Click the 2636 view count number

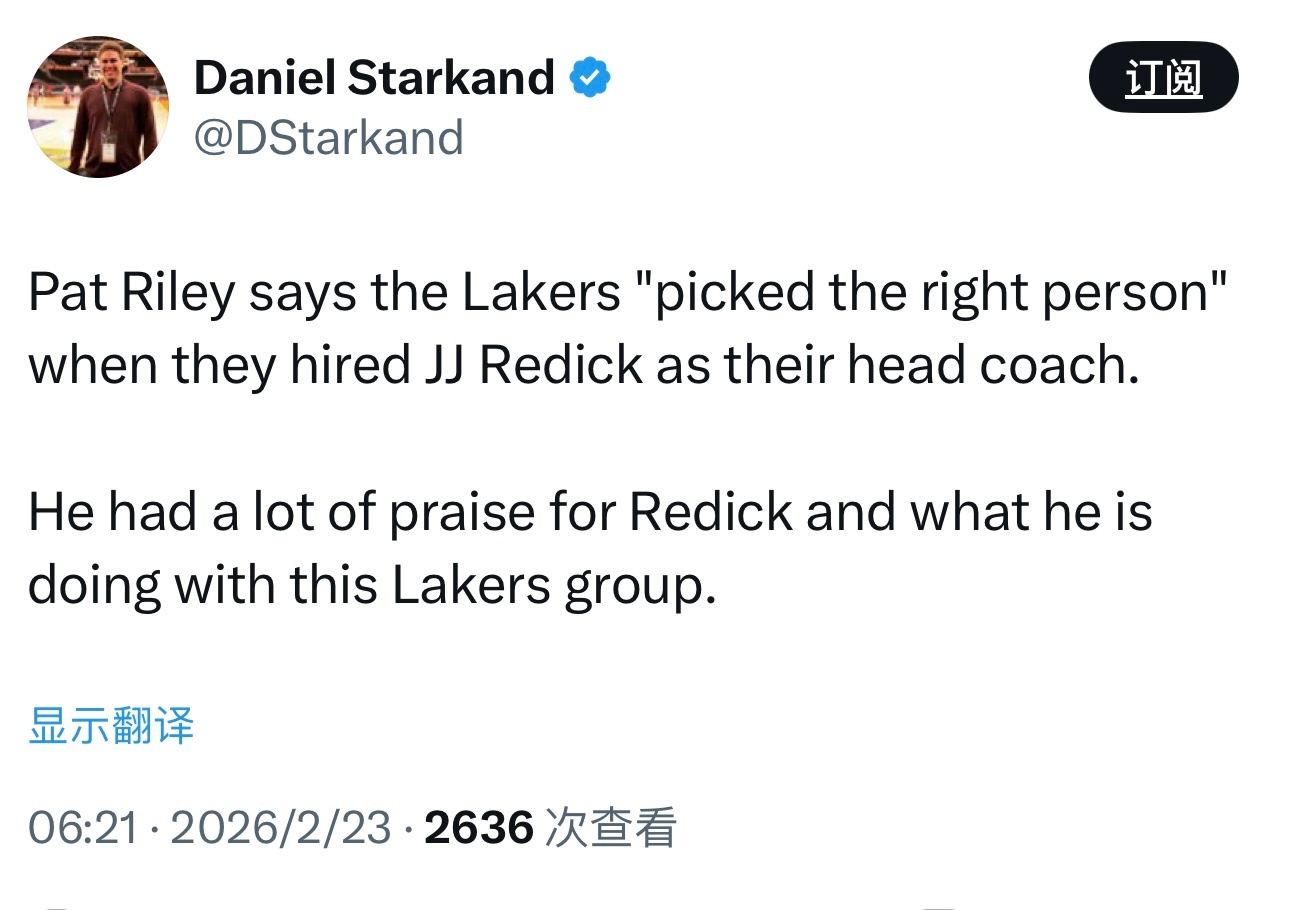(478, 828)
